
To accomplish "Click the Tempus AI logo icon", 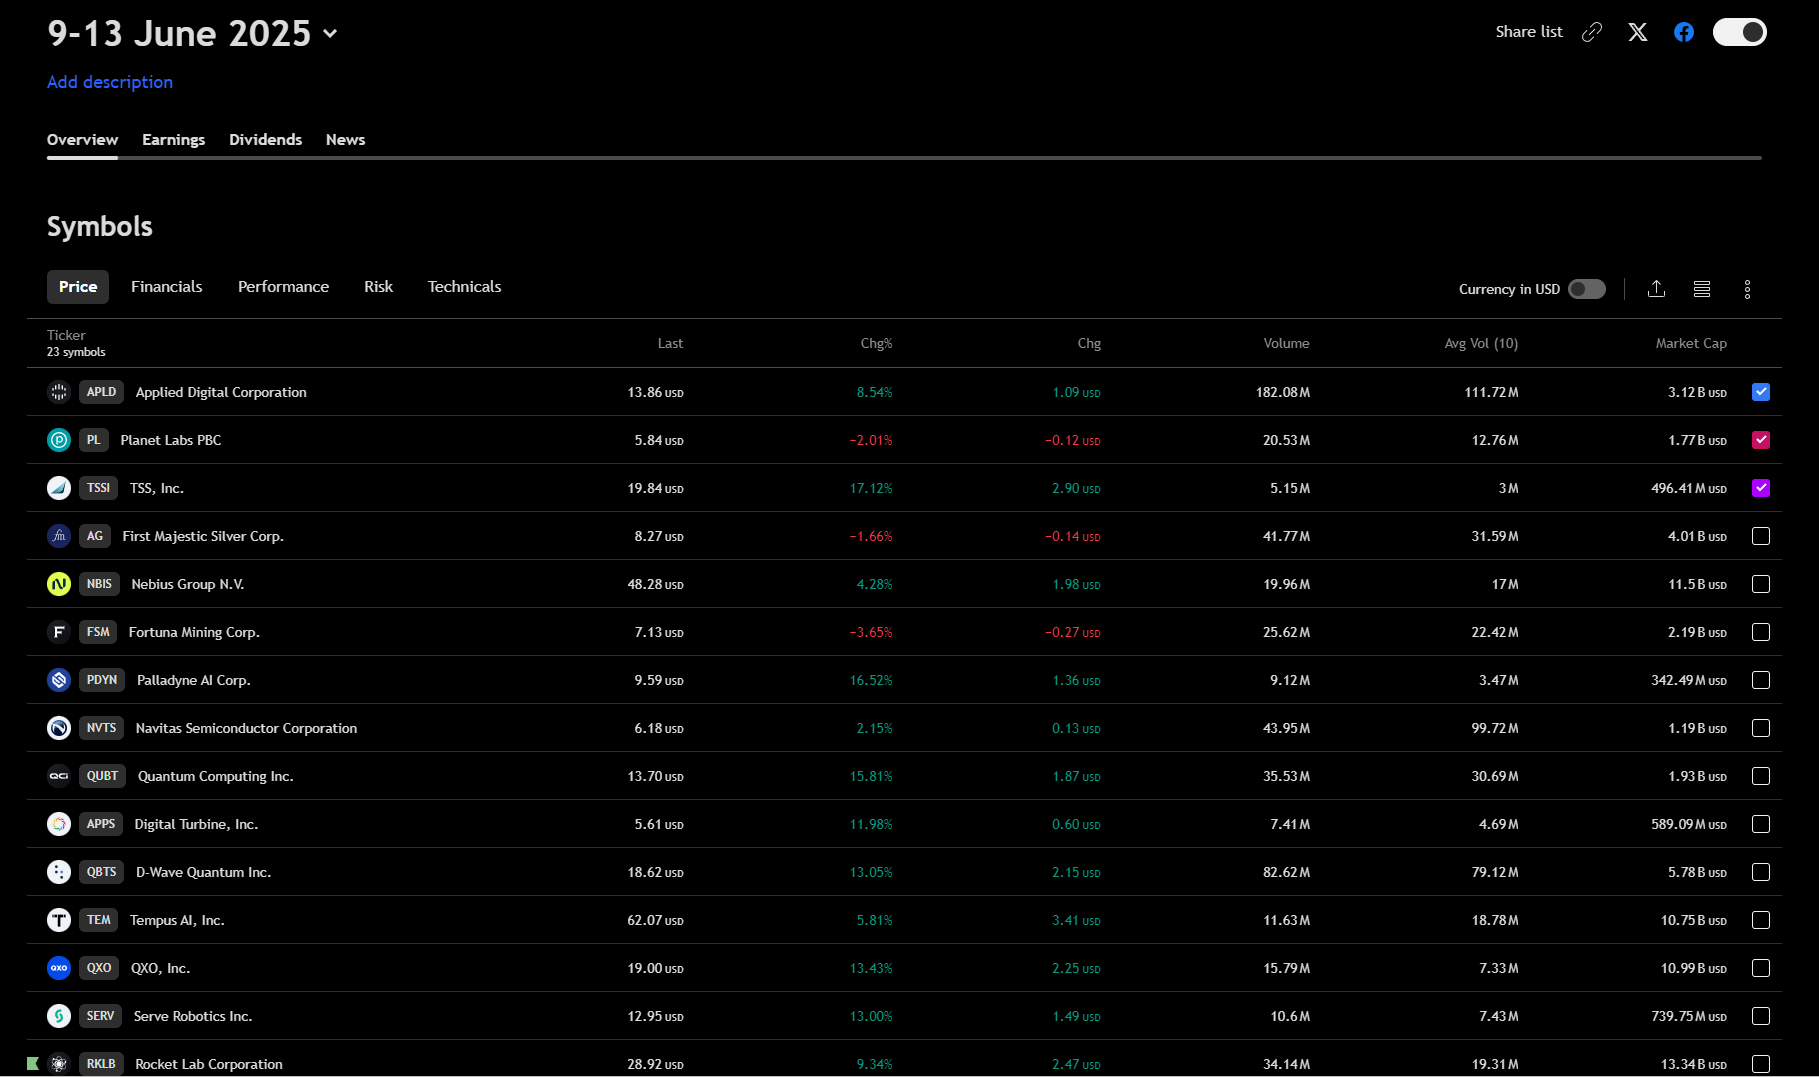I will pyautogui.click(x=59, y=920).
